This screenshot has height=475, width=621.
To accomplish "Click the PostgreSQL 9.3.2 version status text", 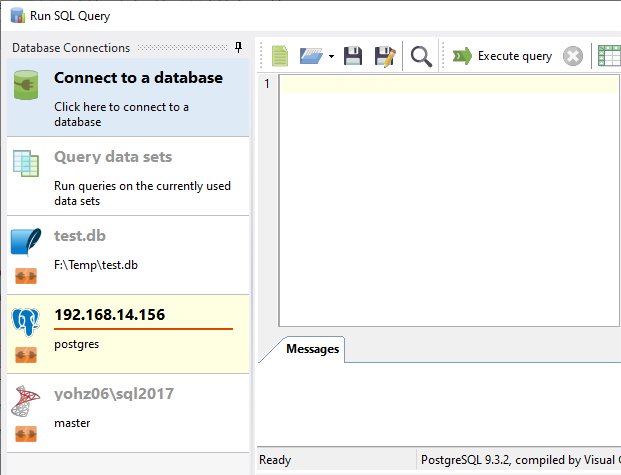I will point(520,460).
